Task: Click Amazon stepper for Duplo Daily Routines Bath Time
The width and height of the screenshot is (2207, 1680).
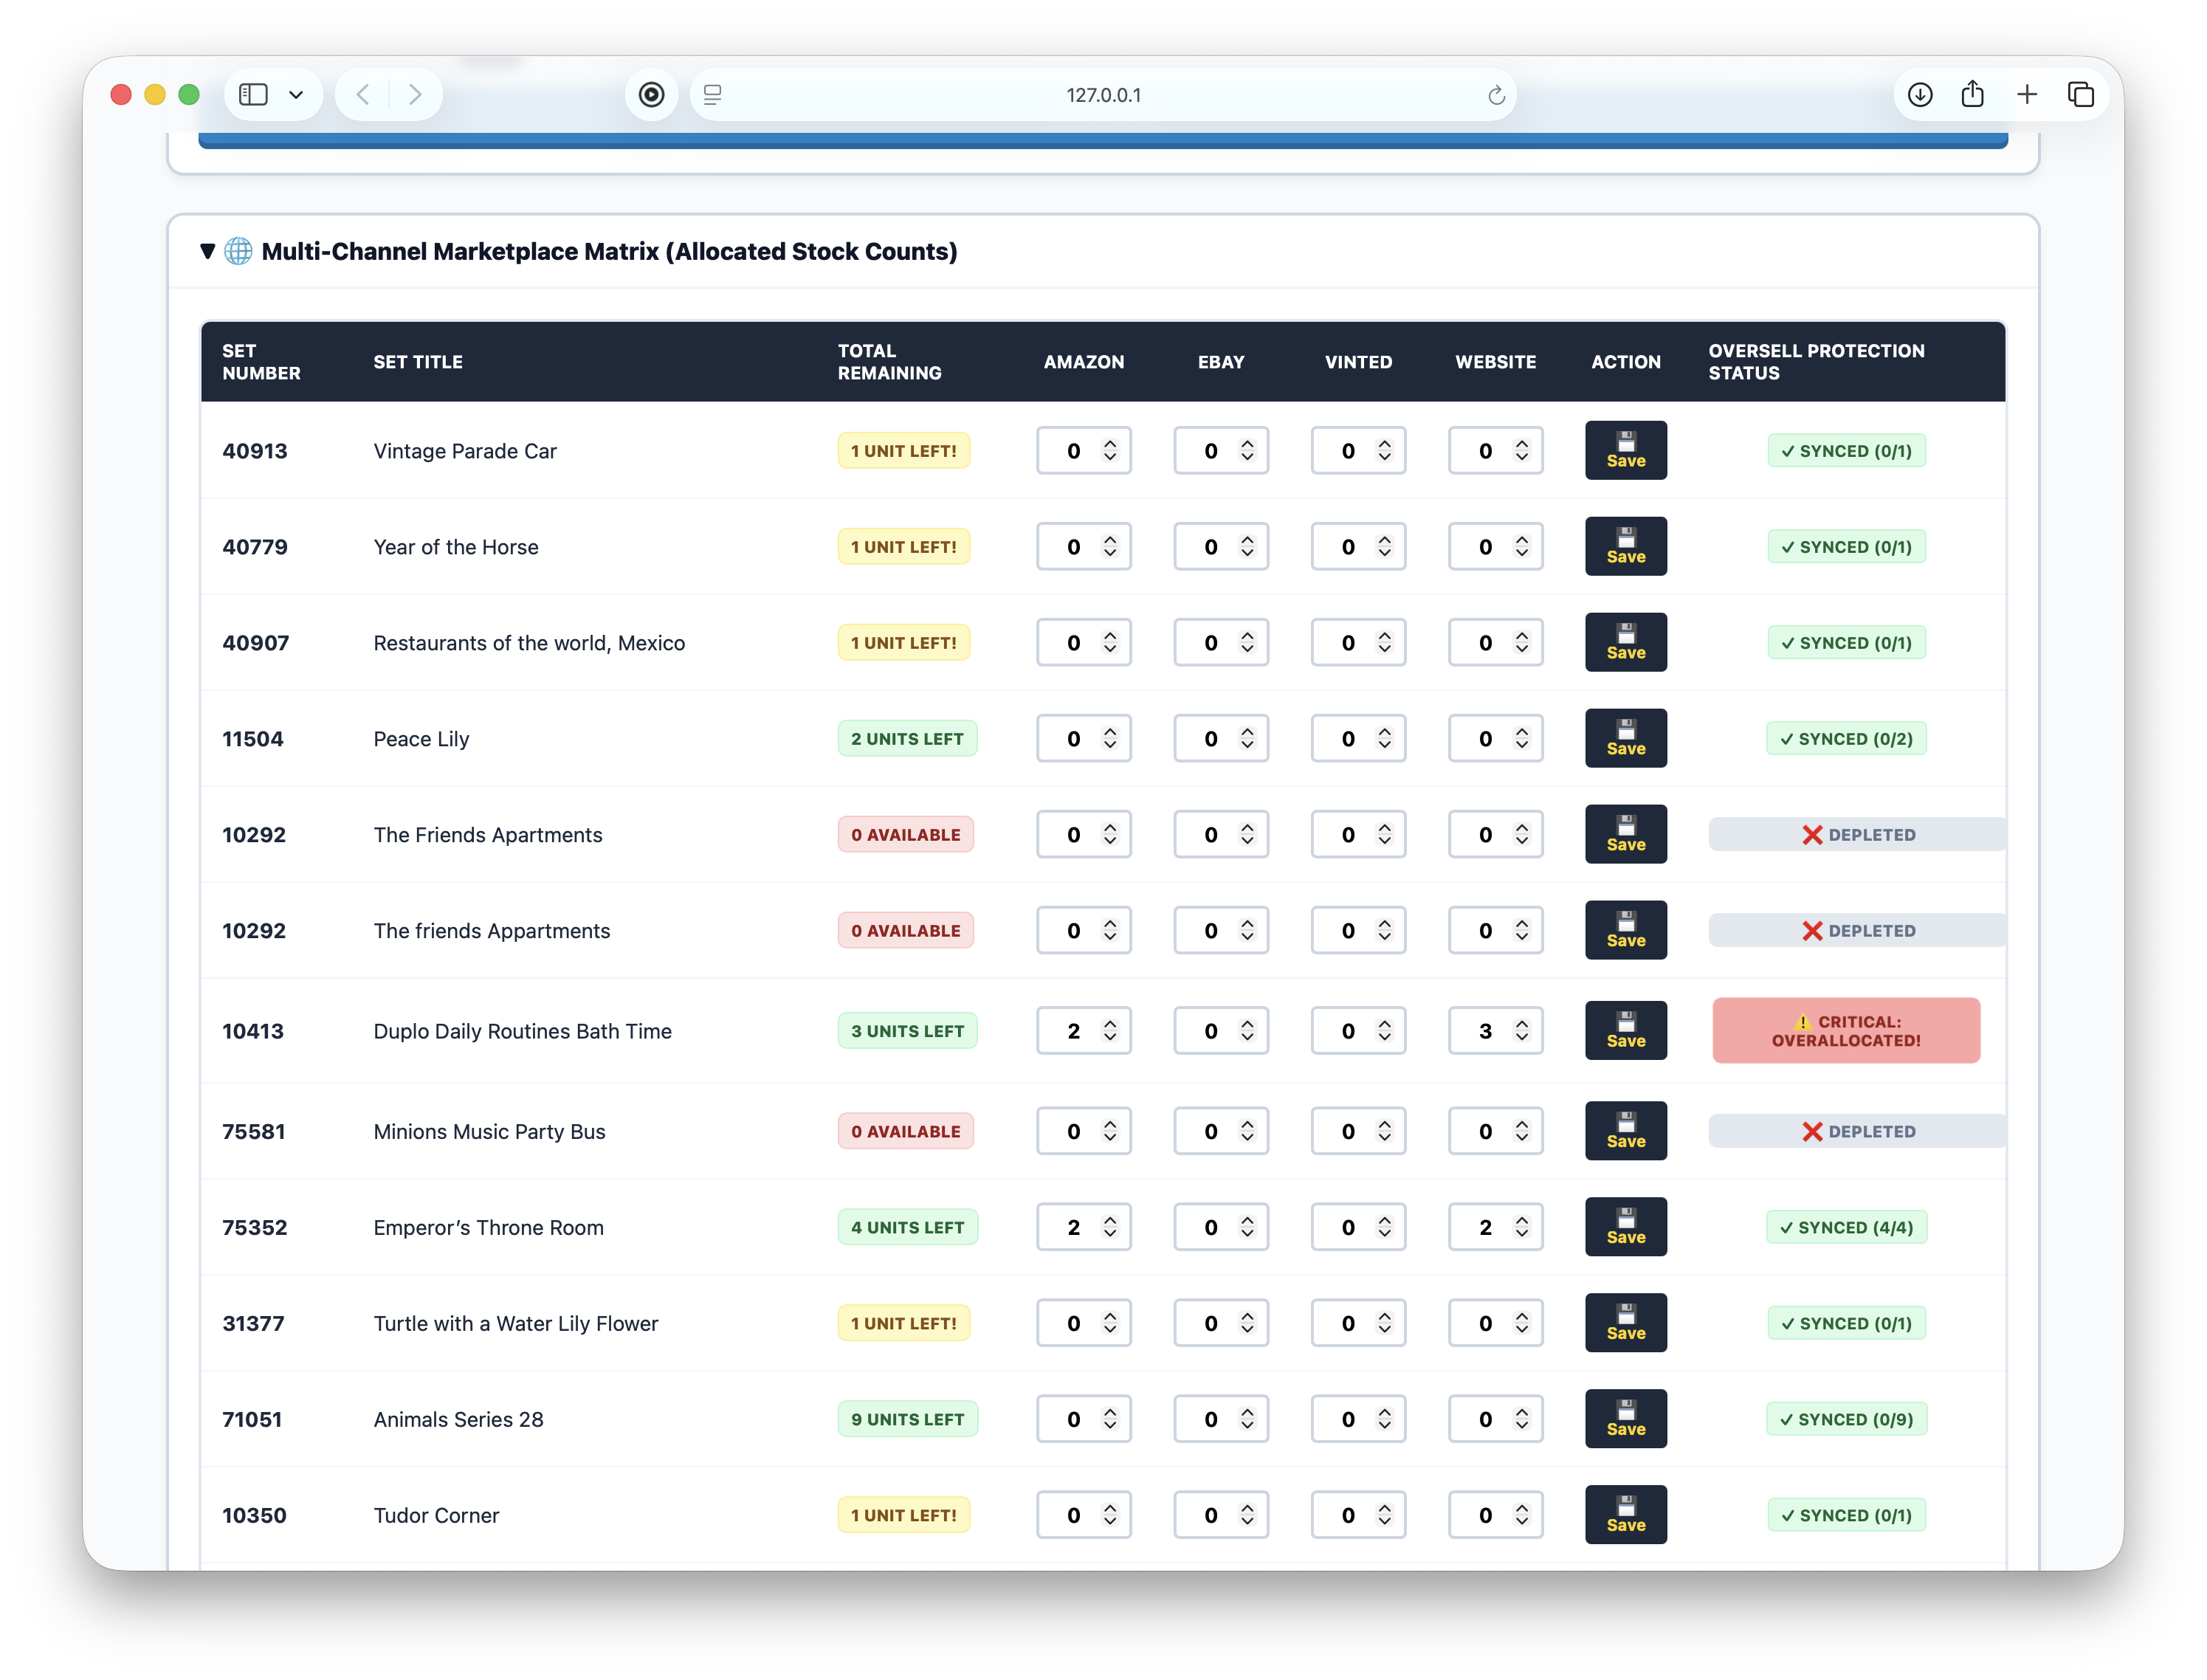Action: point(1109,1031)
